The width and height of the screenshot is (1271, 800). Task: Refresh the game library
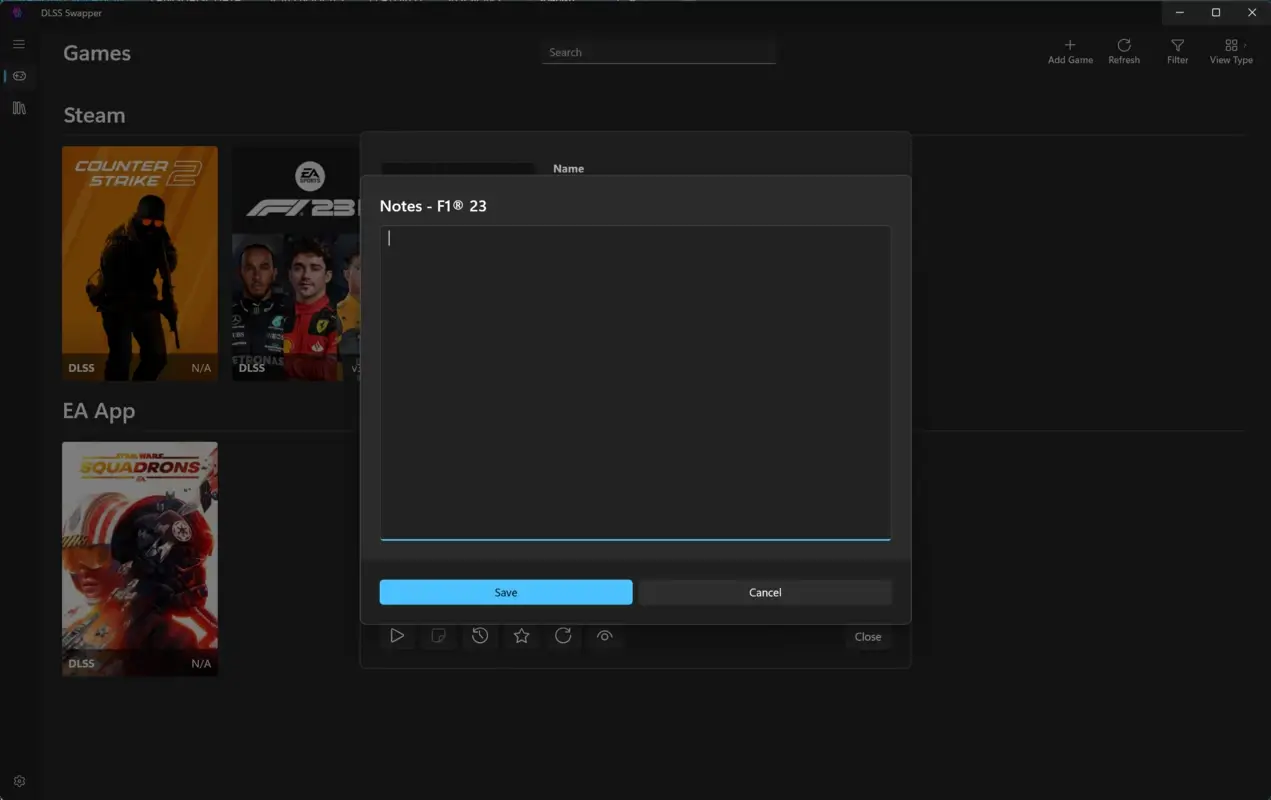point(1124,46)
